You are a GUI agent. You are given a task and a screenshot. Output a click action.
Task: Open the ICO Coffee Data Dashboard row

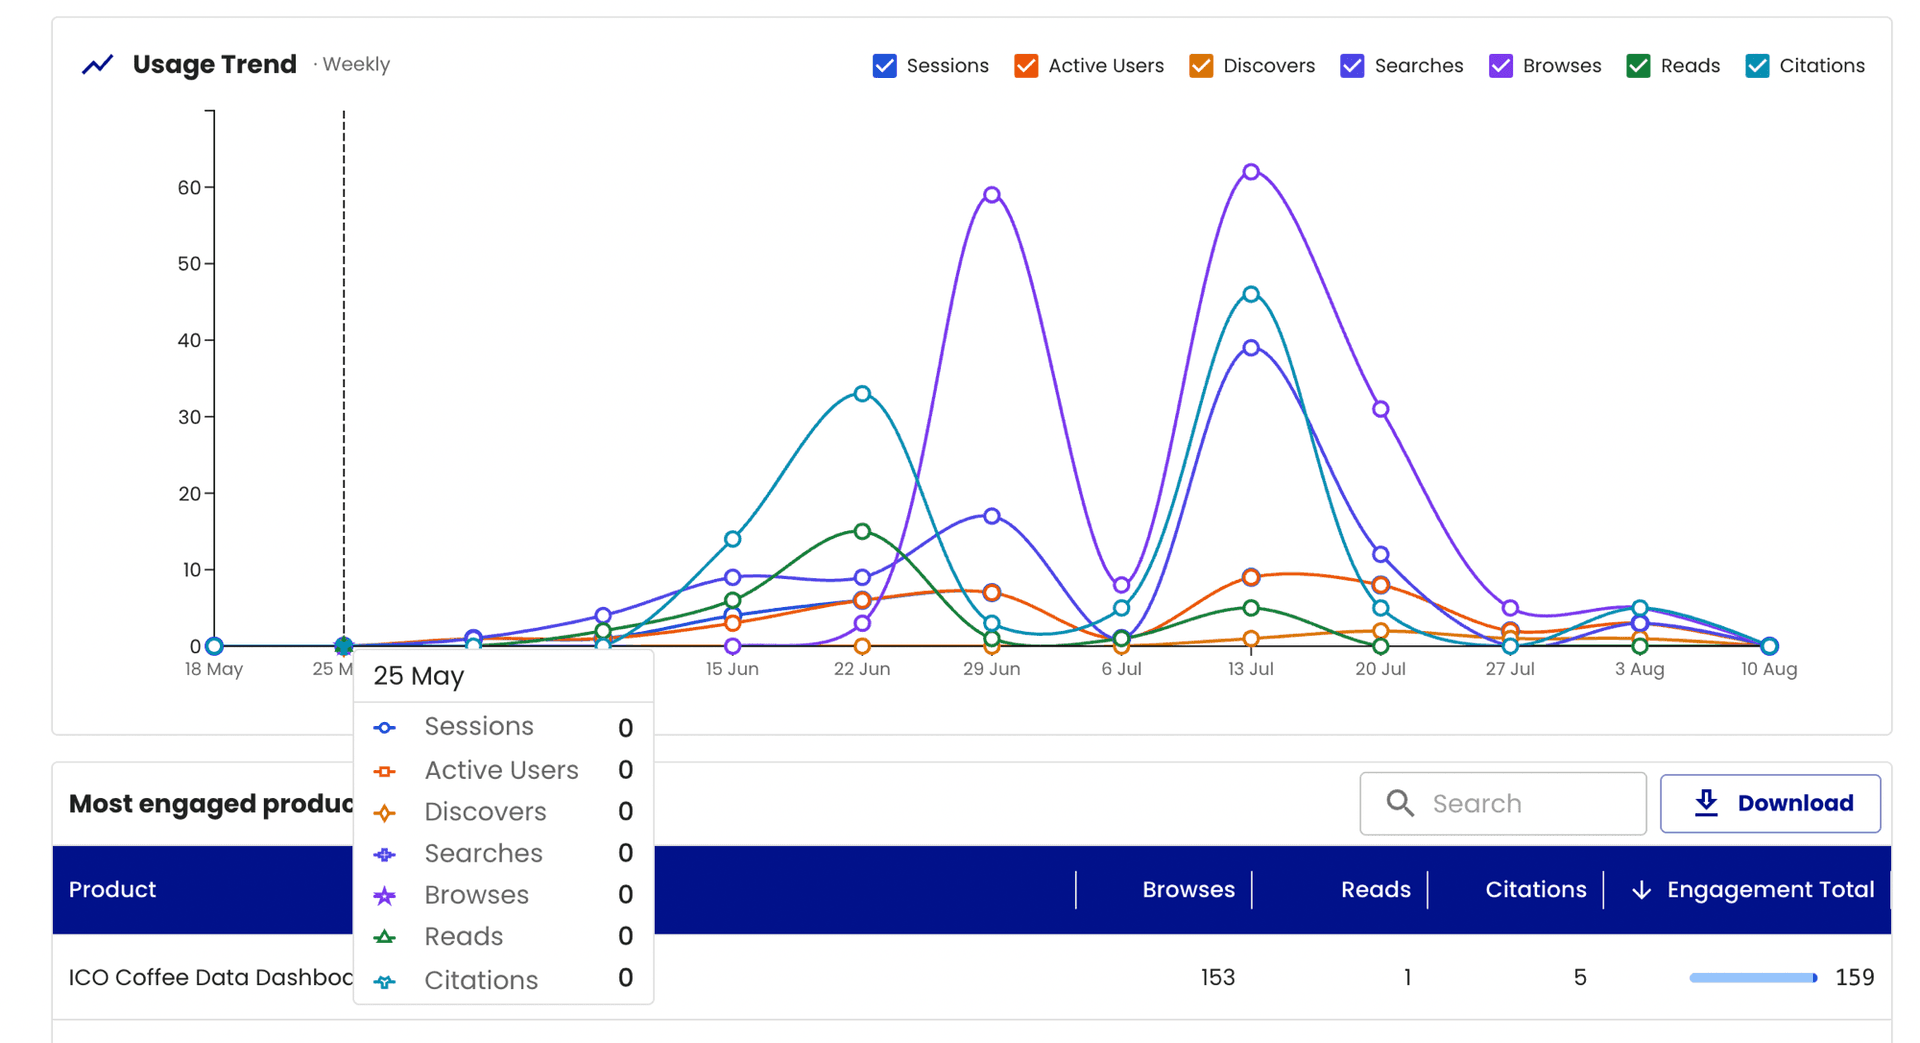971,977
